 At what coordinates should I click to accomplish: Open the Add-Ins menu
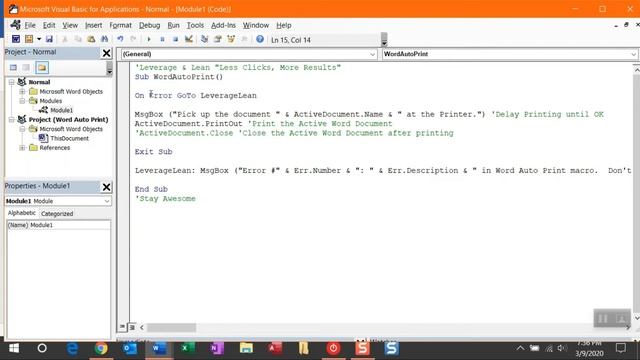pos(223,25)
